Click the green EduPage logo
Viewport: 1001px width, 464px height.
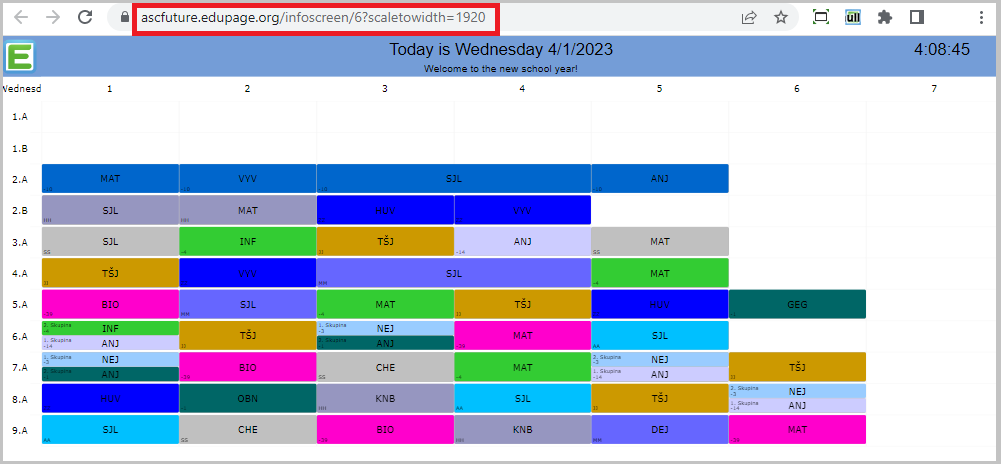[20, 56]
